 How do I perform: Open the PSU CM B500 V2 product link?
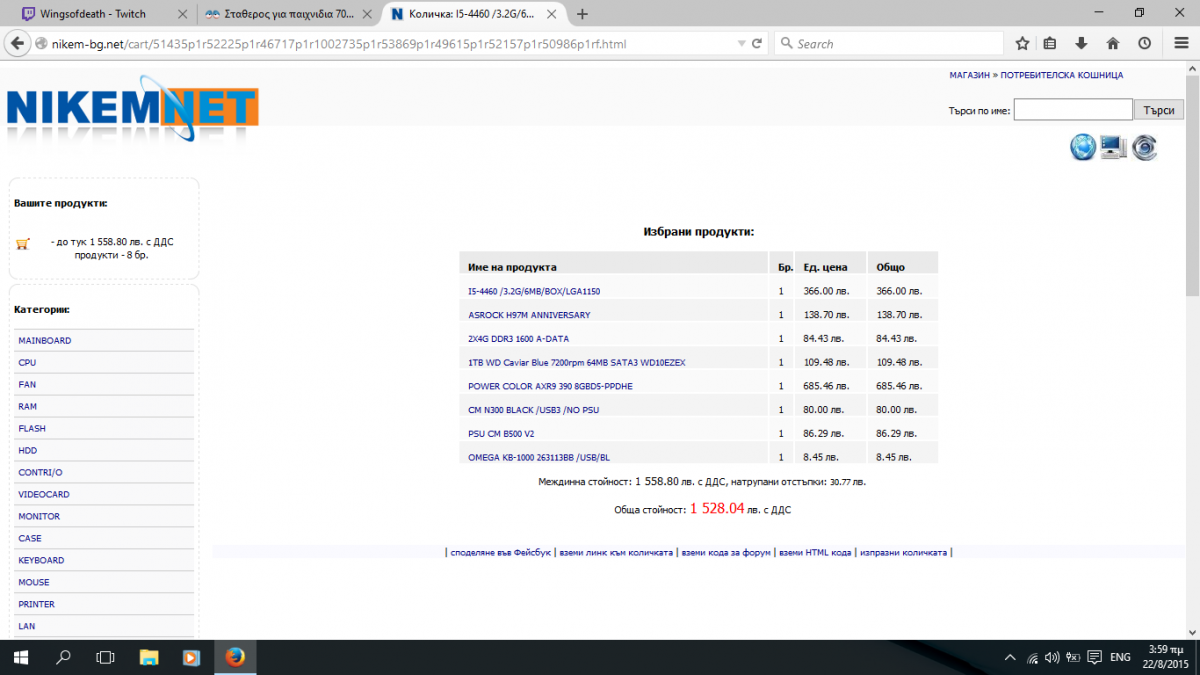point(501,434)
